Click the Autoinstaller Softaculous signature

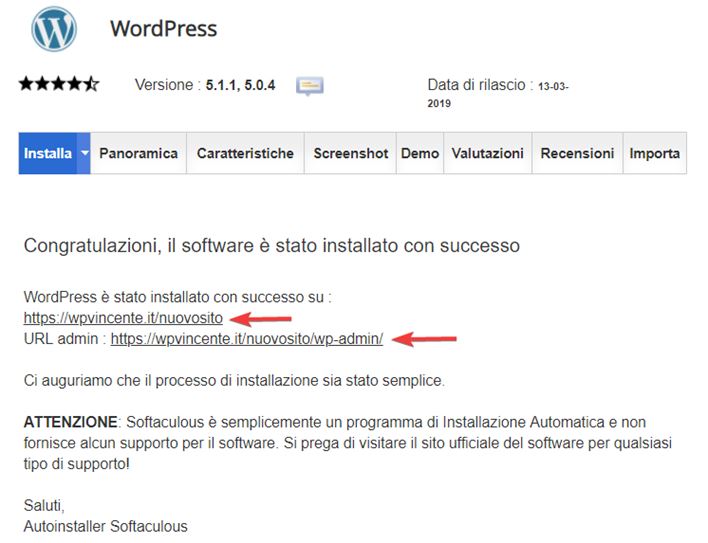pyautogui.click(x=105, y=526)
